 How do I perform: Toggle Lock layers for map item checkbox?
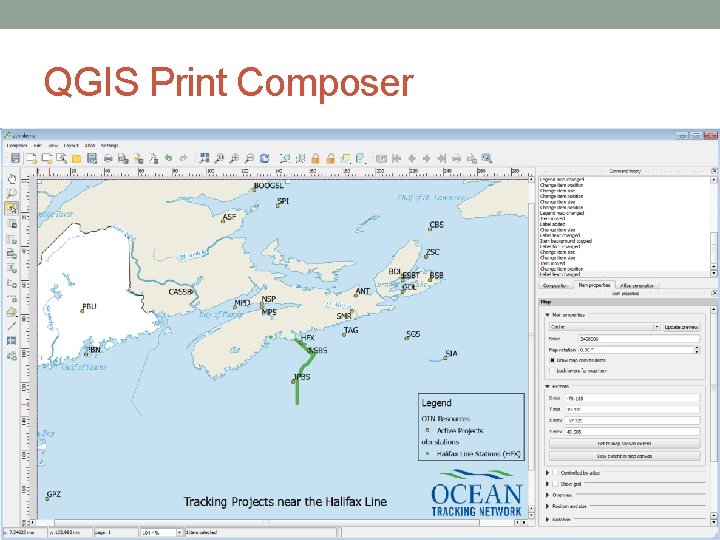(x=552, y=371)
